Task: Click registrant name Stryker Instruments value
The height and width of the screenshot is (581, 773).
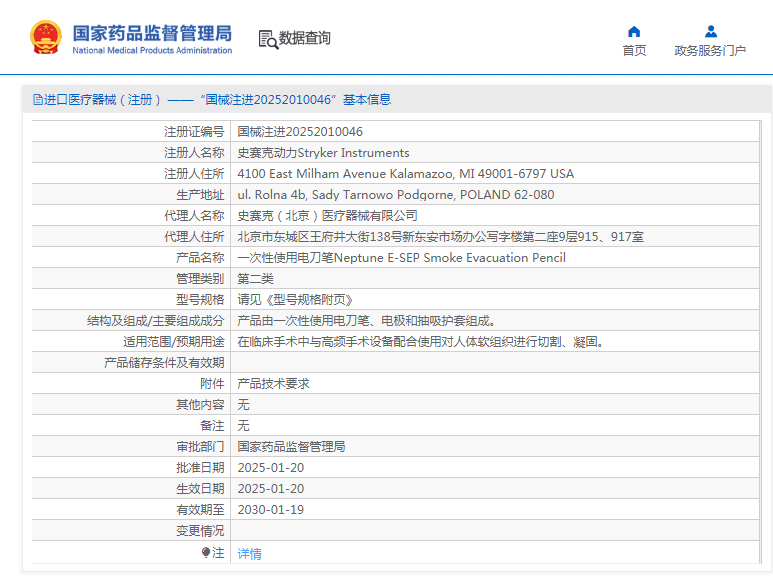Action: pos(323,153)
